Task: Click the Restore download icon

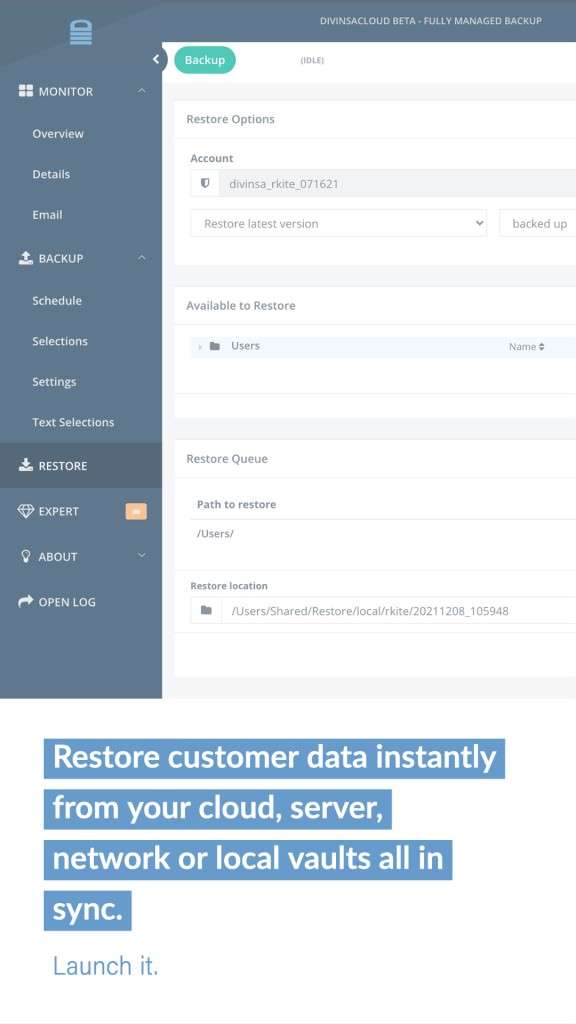Action: tap(25, 465)
